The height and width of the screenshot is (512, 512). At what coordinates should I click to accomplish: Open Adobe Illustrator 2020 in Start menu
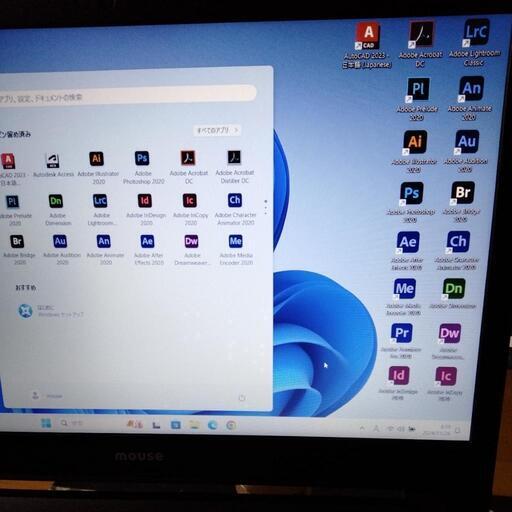(x=98, y=167)
